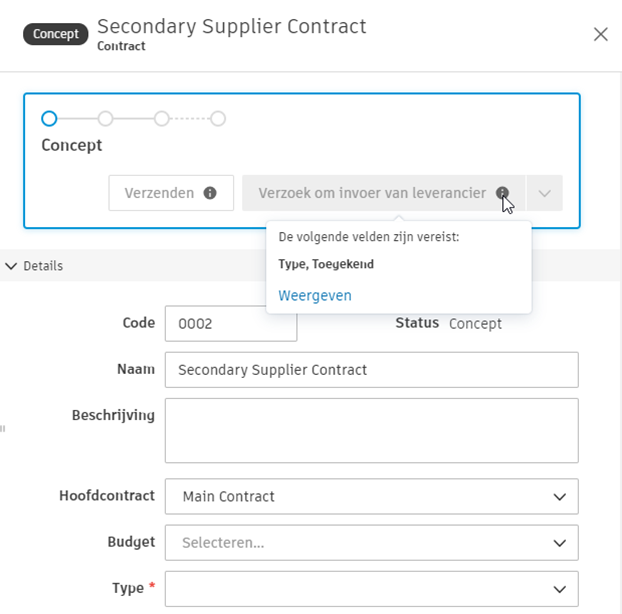
Task: Focus the Beschrijving text area
Action: (x=371, y=430)
